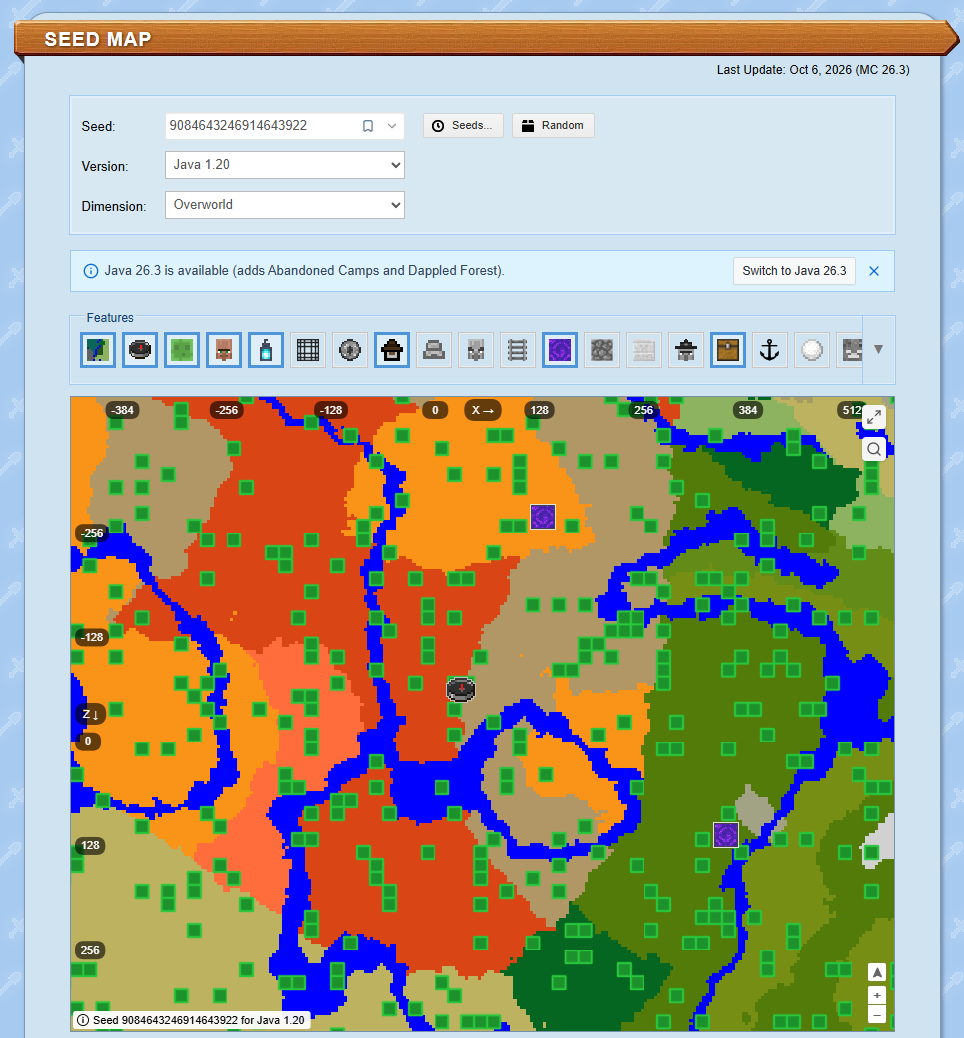
Task: Enable the faded white brick feature
Action: click(x=644, y=350)
